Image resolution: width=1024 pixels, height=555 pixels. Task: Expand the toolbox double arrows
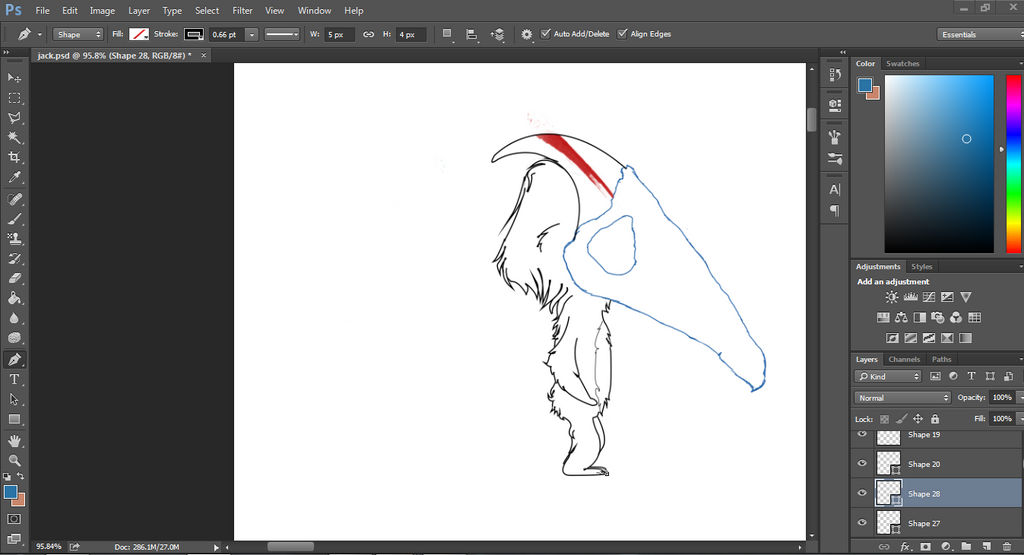click(x=7, y=52)
